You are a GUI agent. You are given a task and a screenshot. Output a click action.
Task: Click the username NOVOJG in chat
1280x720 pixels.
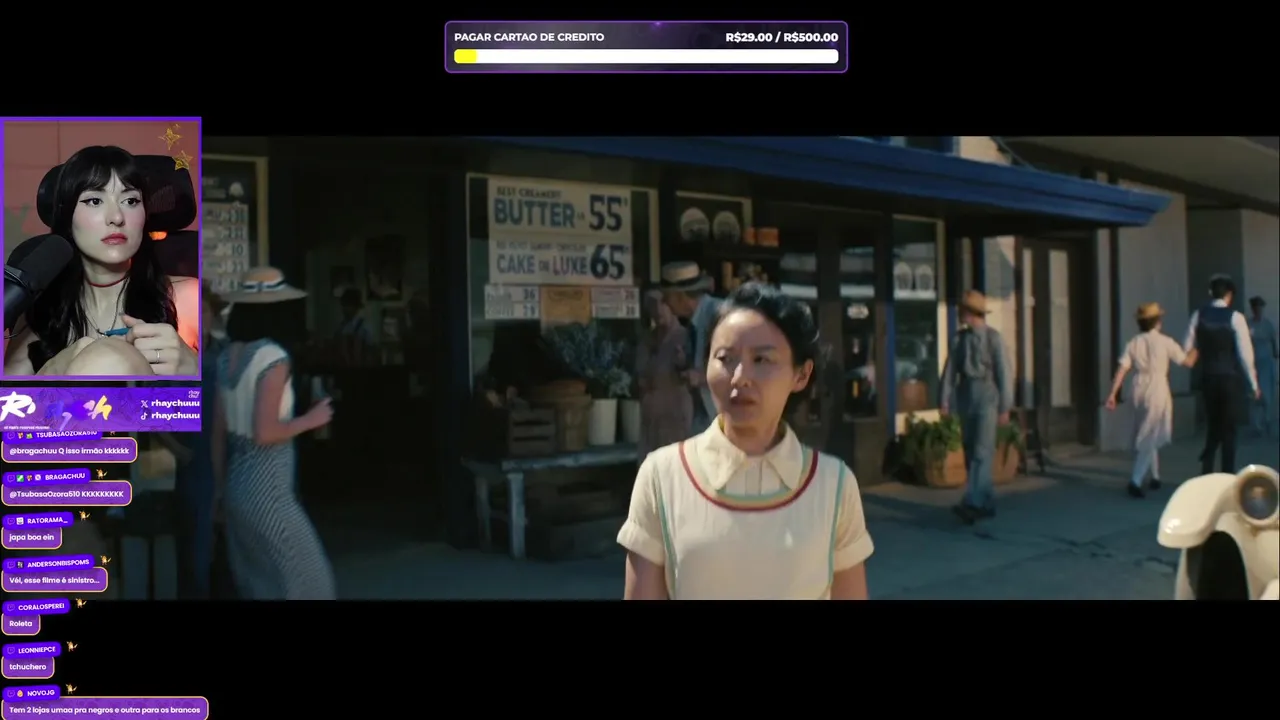click(x=41, y=693)
